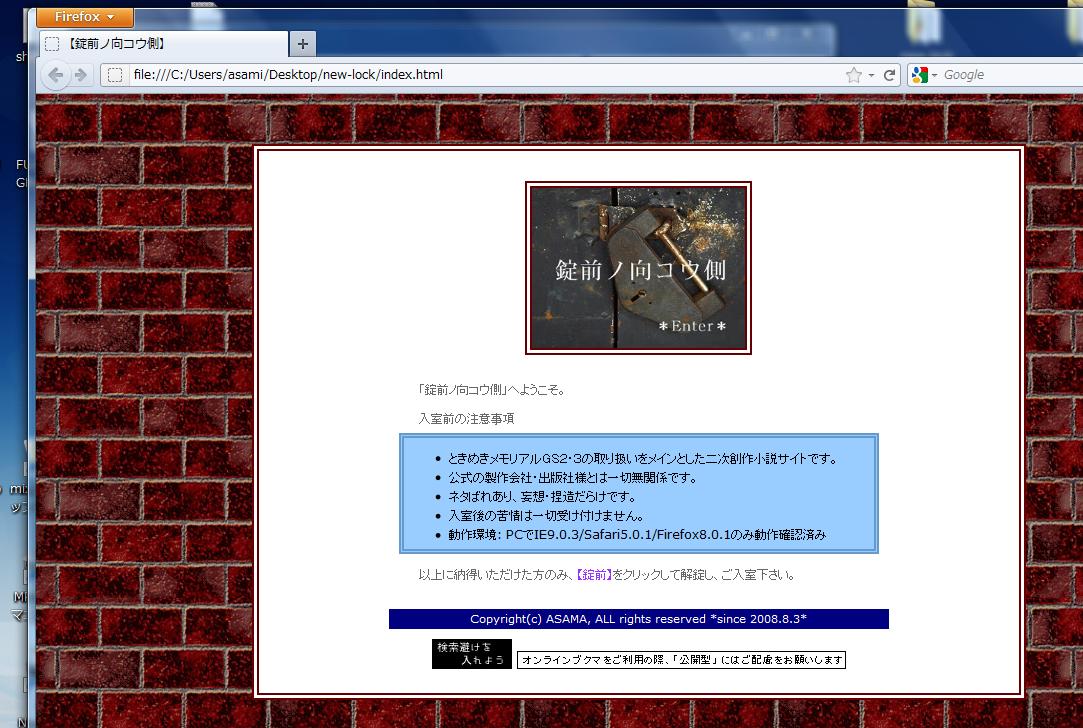Click the favicon on the browser tab
Screen dimensions: 1083x728
click(52, 44)
